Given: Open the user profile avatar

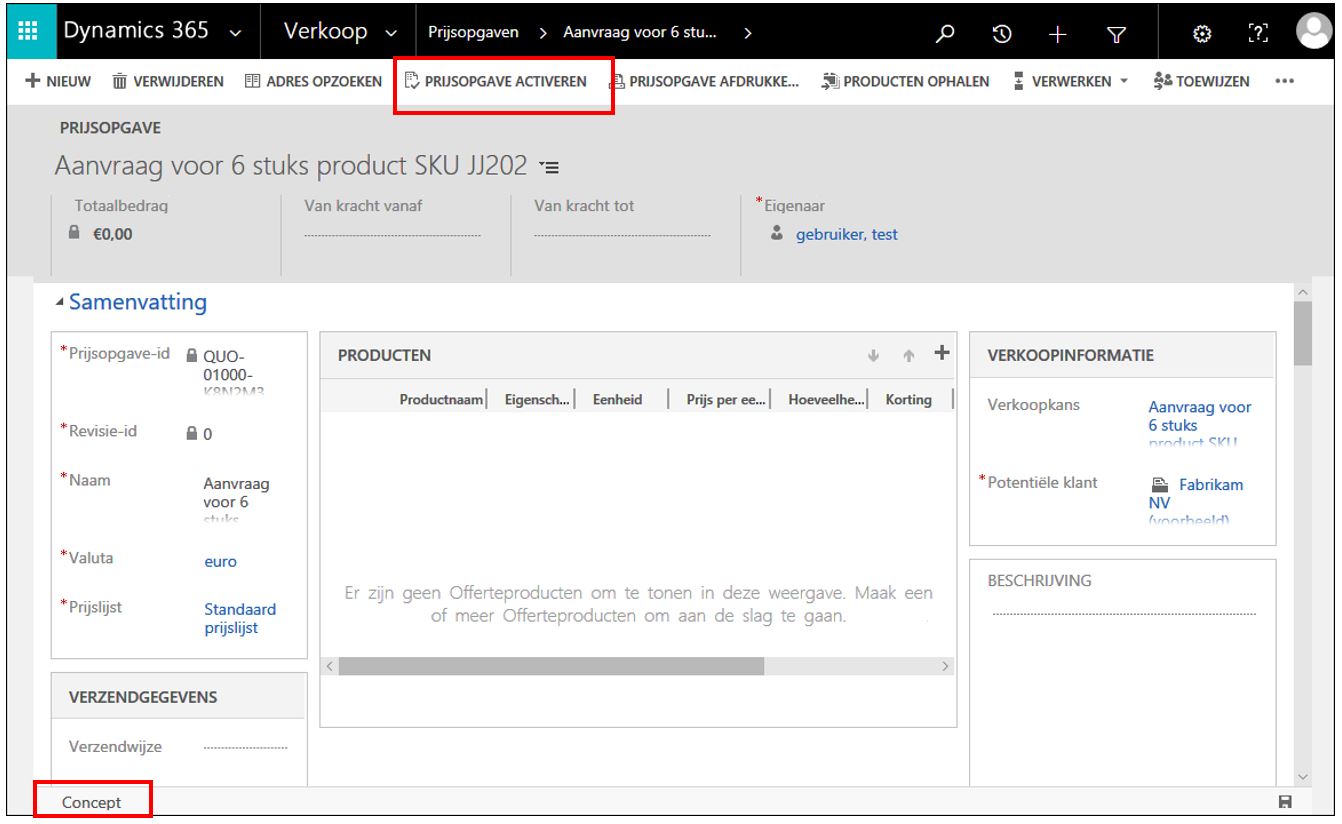Looking at the screenshot, I should click(1314, 32).
